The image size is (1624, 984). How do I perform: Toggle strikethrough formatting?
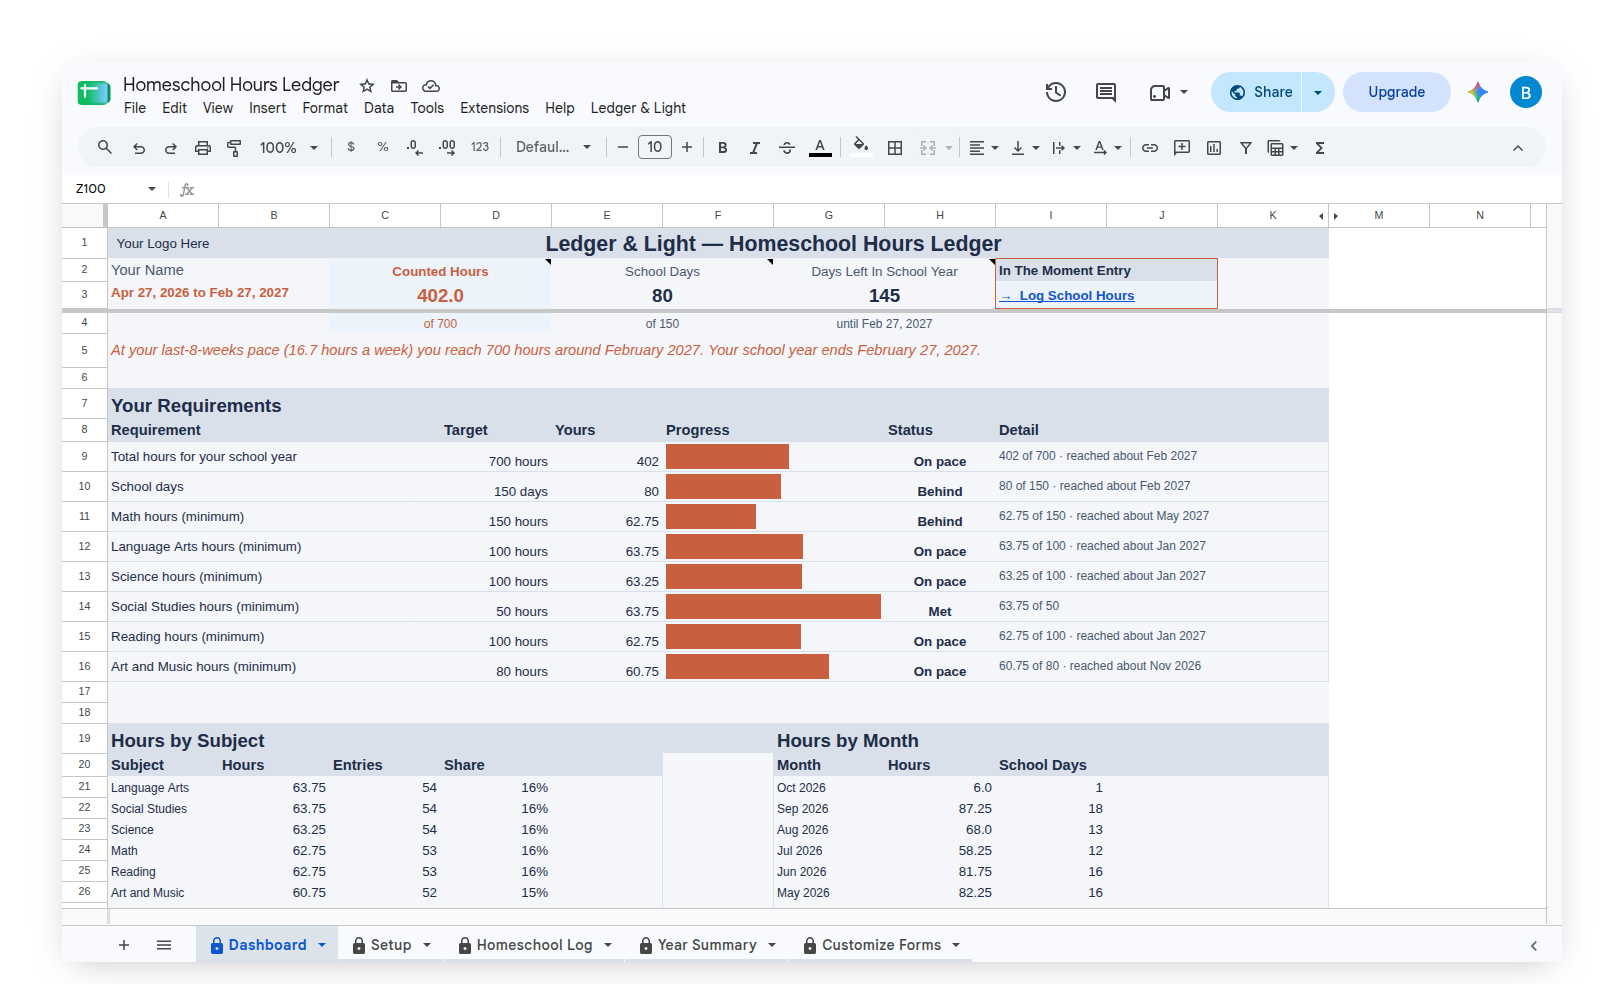787,148
